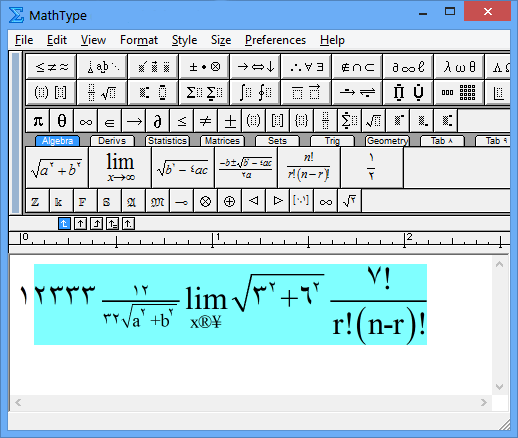Insert the one-half fraction expression
The image size is (518, 438).
[x=372, y=167]
